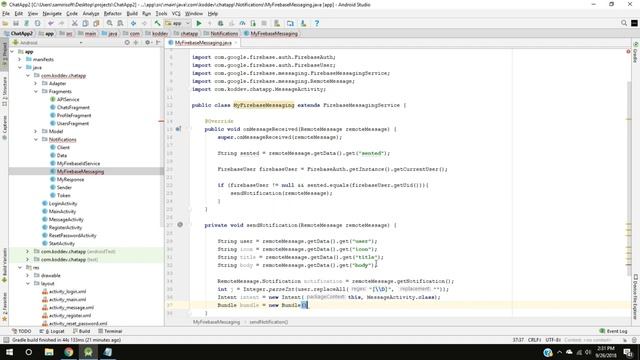Click the error indicator atop editor stripe

tap(629, 51)
